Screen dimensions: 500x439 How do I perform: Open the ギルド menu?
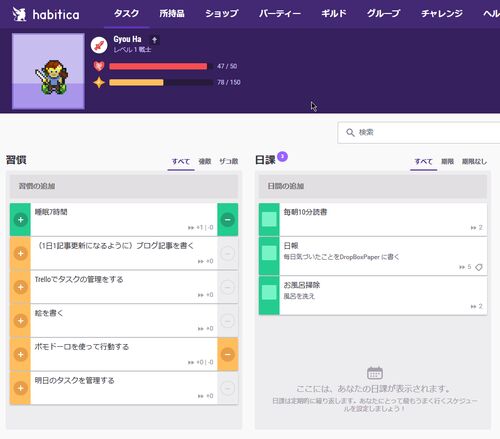[x=334, y=14]
